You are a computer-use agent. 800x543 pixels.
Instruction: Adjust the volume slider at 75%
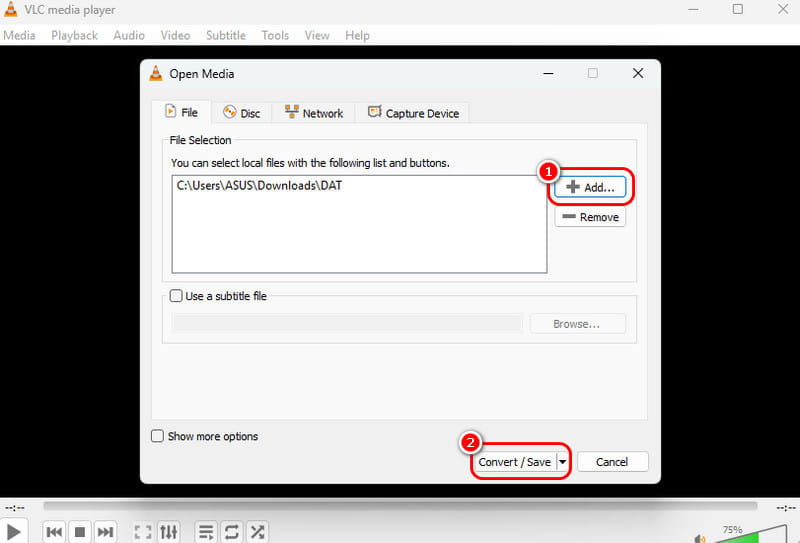click(x=751, y=534)
